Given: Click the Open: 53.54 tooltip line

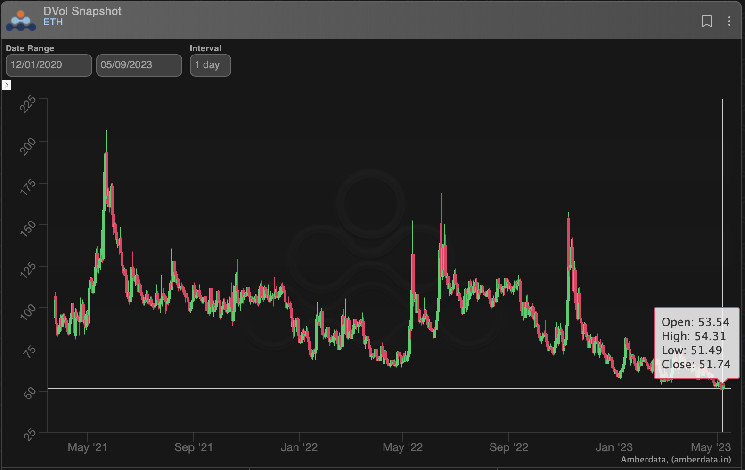Looking at the screenshot, I should [695, 322].
